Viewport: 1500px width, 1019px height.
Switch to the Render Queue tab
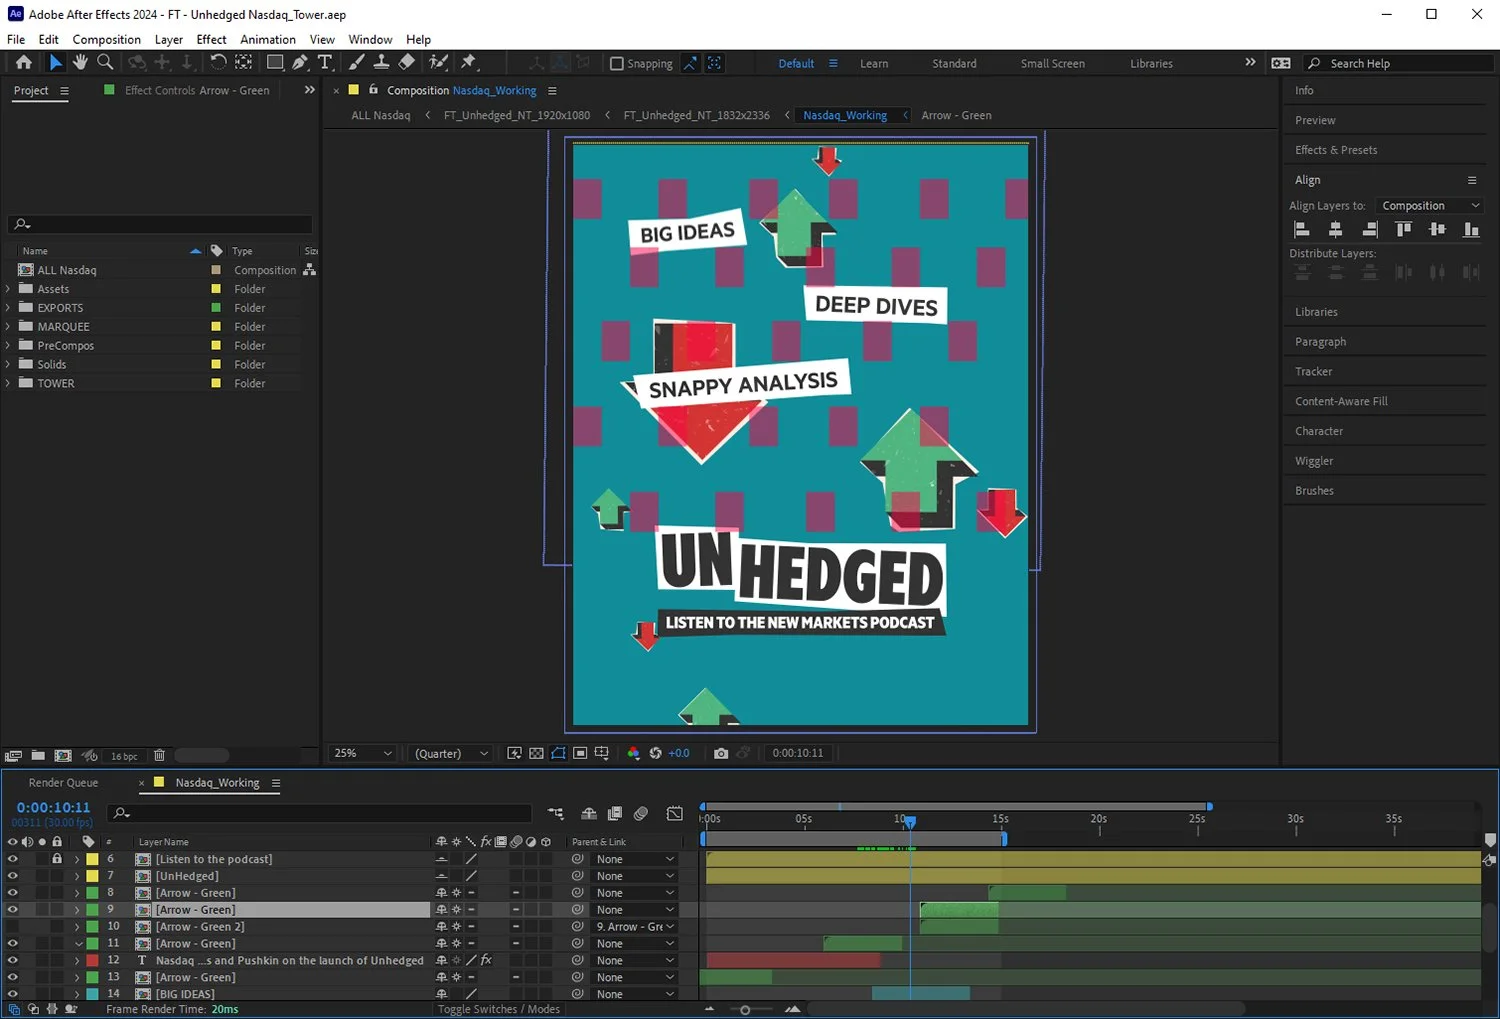[63, 783]
